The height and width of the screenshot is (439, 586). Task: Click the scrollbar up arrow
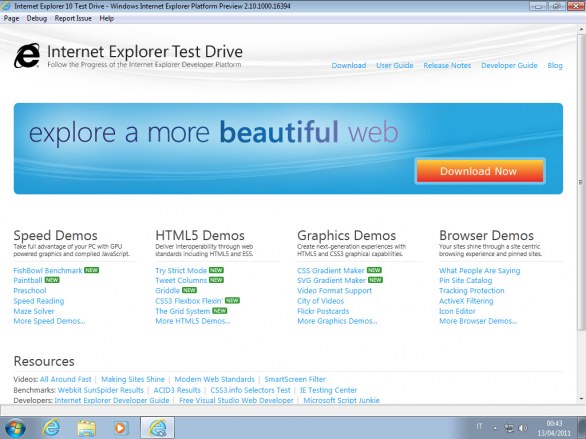point(581,29)
